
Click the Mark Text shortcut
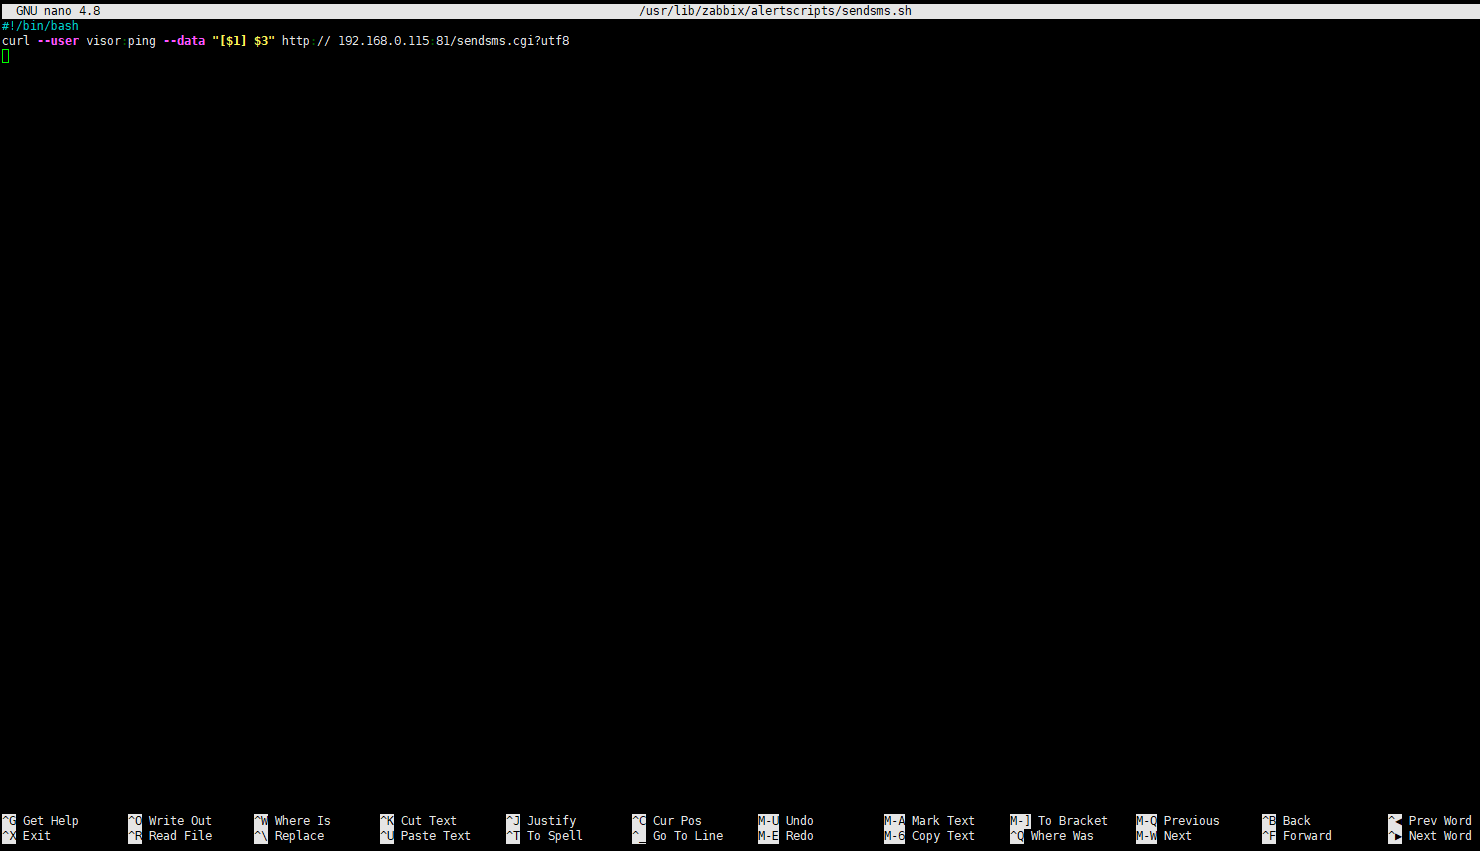[942, 821]
